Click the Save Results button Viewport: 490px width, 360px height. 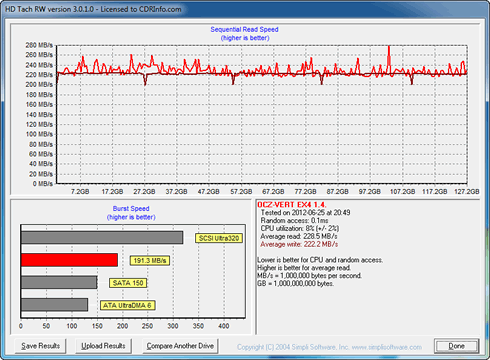[40, 346]
